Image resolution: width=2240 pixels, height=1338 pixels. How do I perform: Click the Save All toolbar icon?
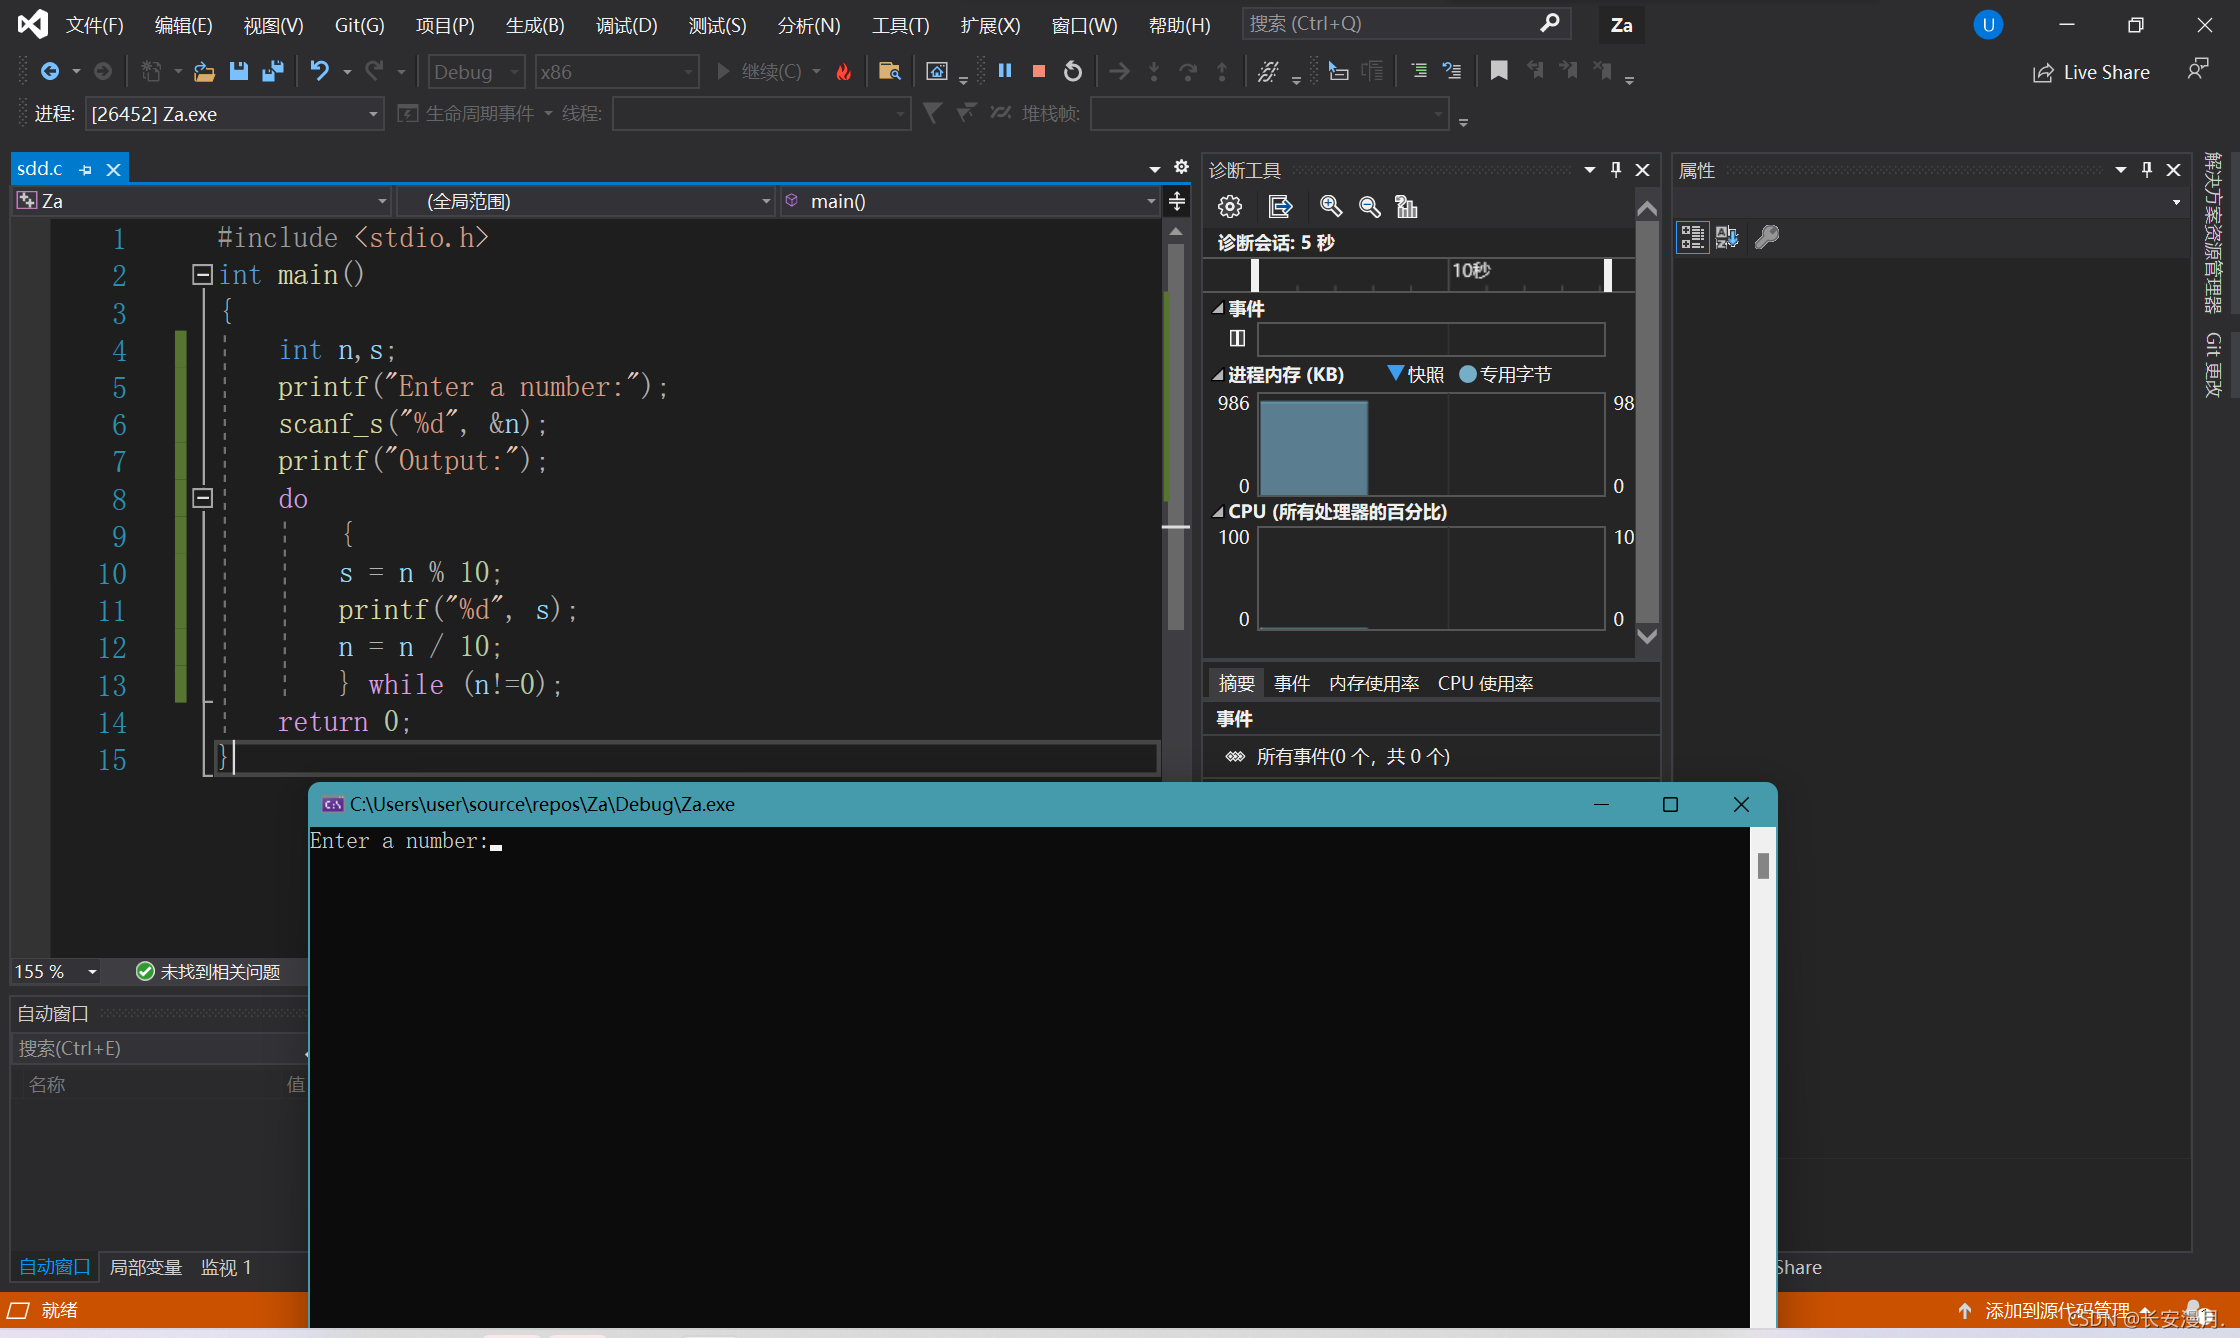(x=272, y=71)
